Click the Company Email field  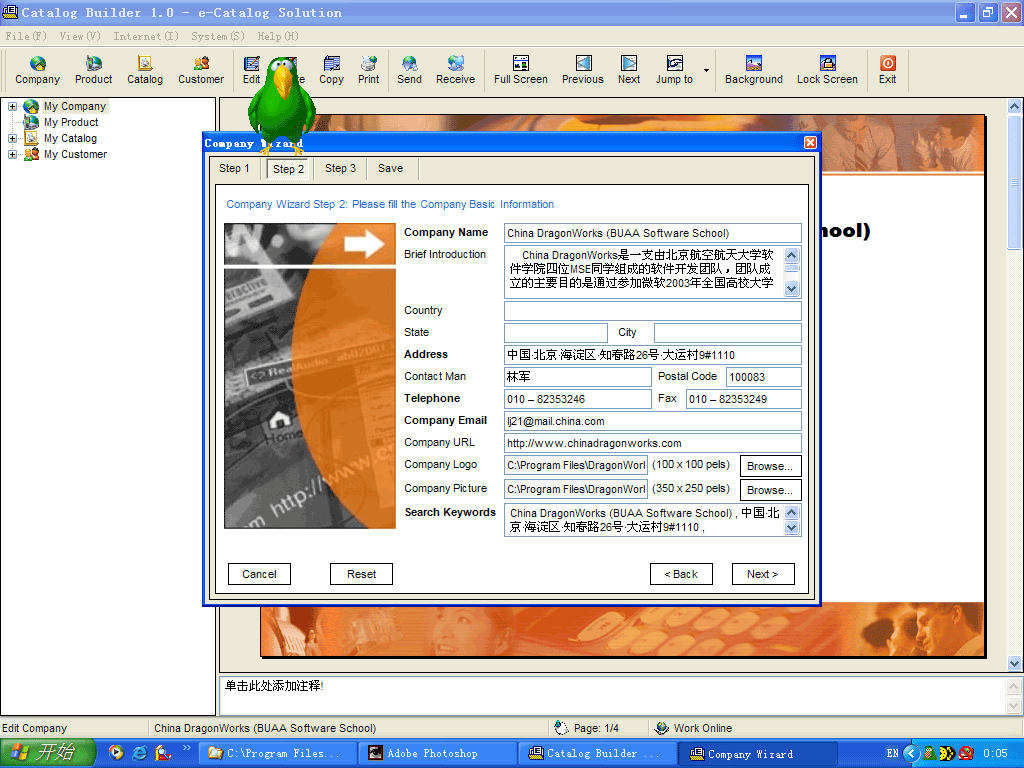[x=652, y=421]
